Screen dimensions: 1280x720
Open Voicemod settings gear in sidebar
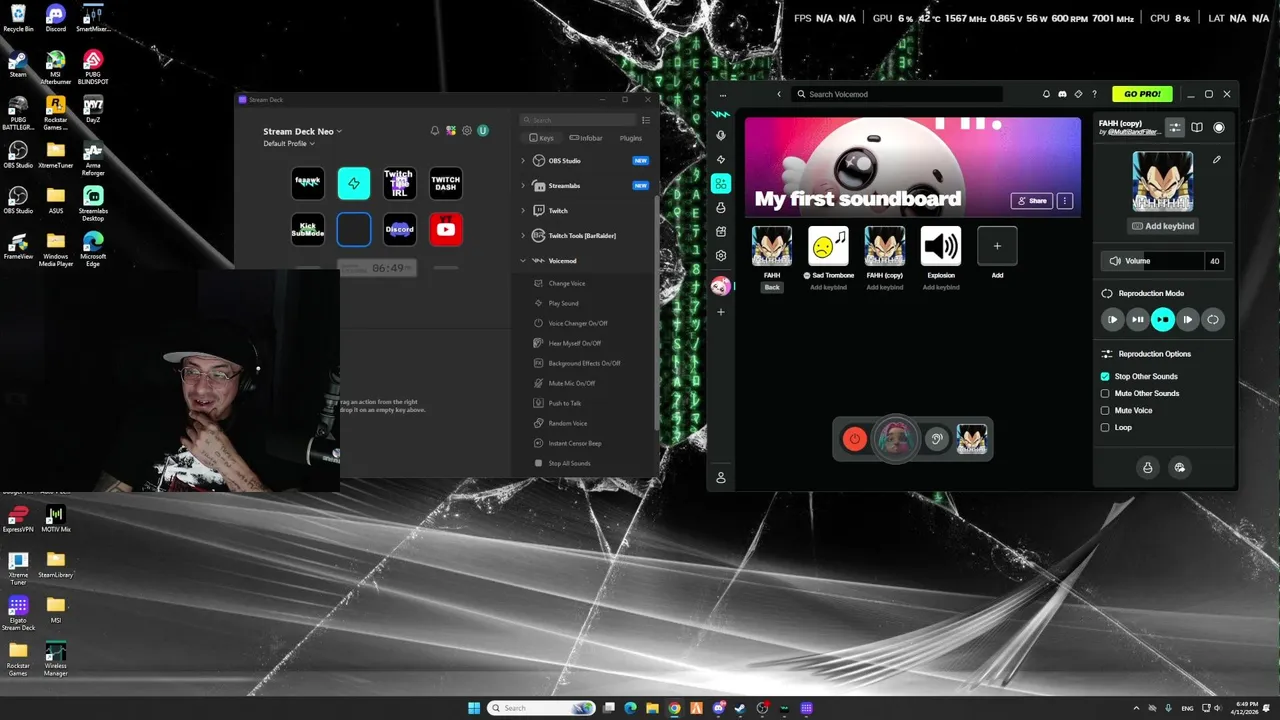click(x=721, y=256)
